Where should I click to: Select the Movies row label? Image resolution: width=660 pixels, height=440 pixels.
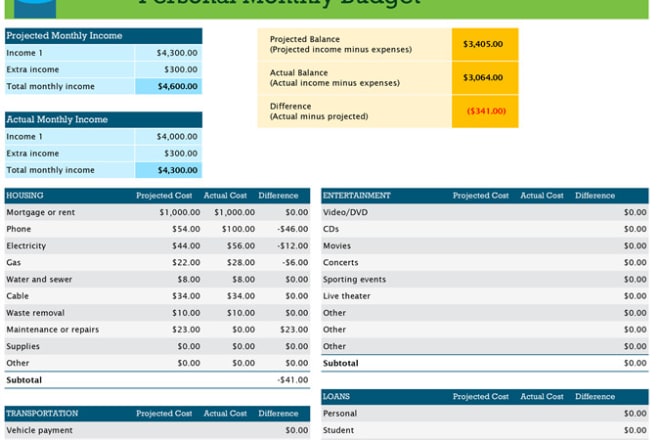click(337, 246)
